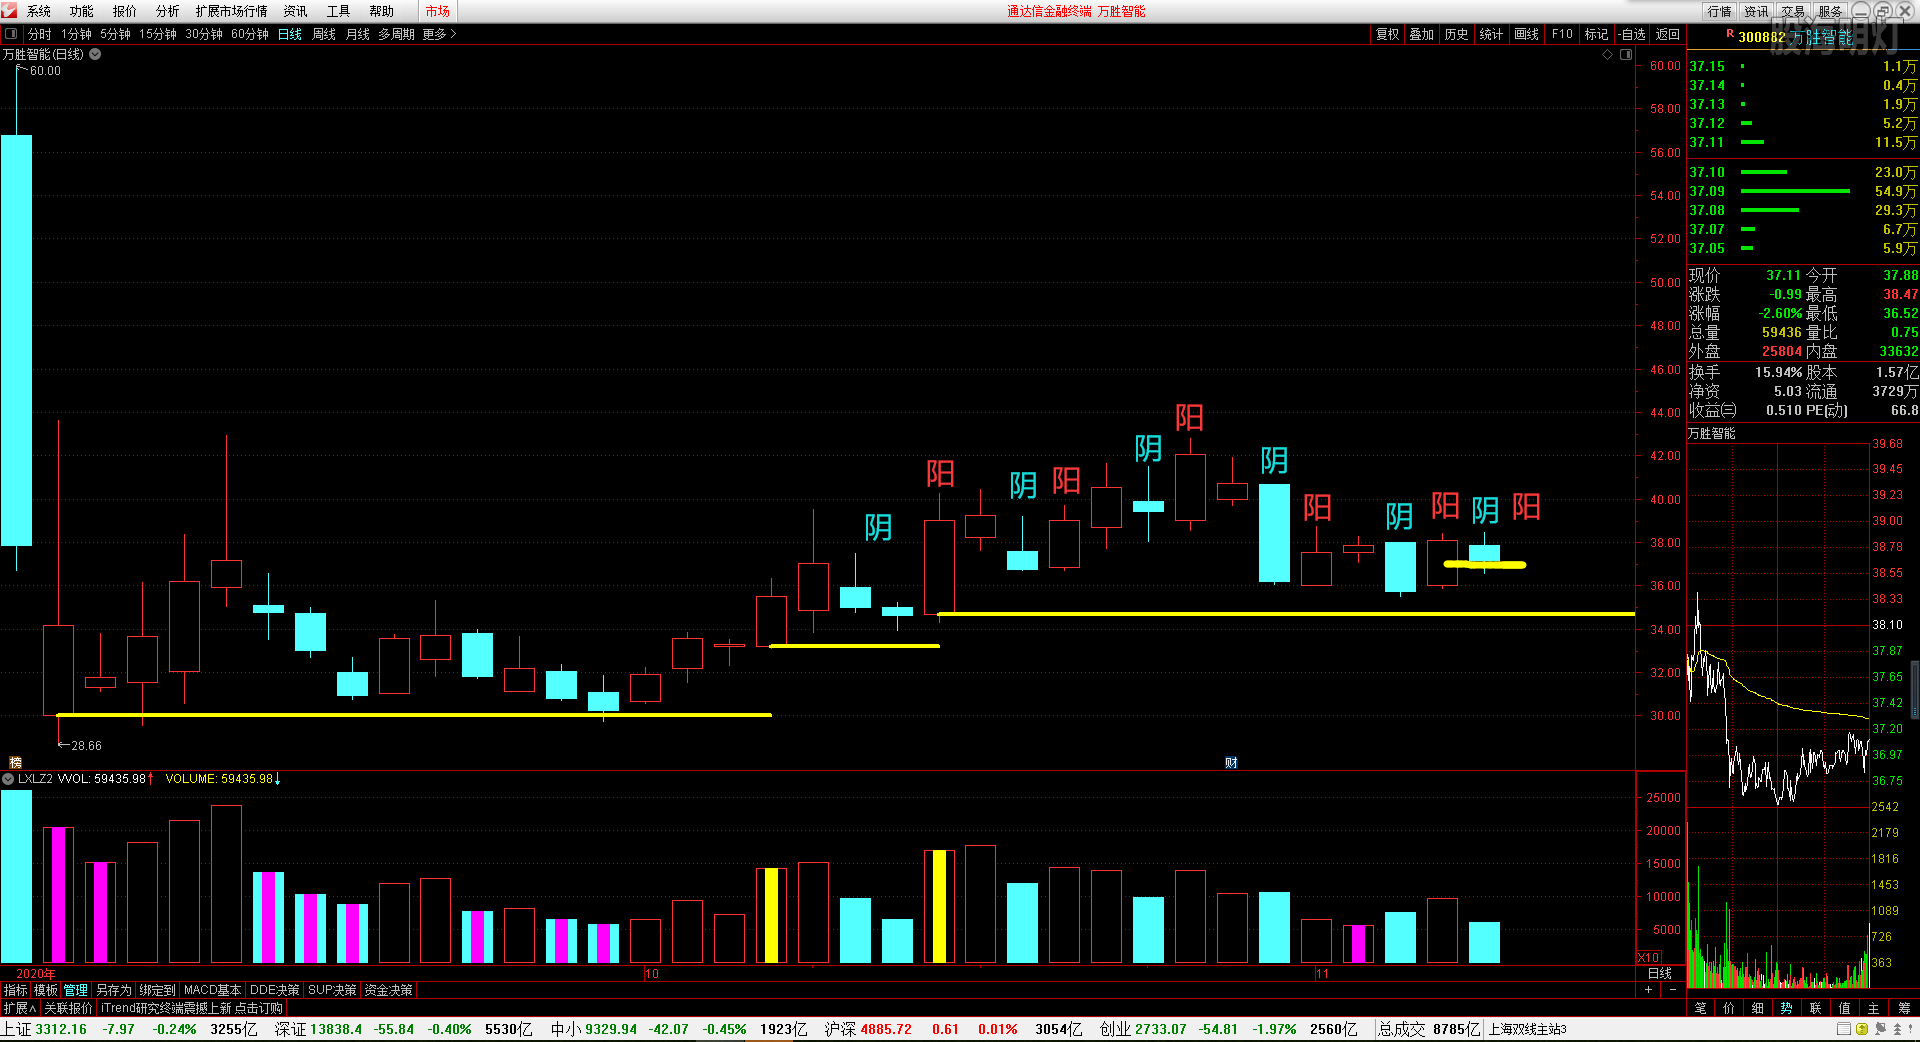
Task: Open the status bar list window icon
Action: (1844, 1029)
